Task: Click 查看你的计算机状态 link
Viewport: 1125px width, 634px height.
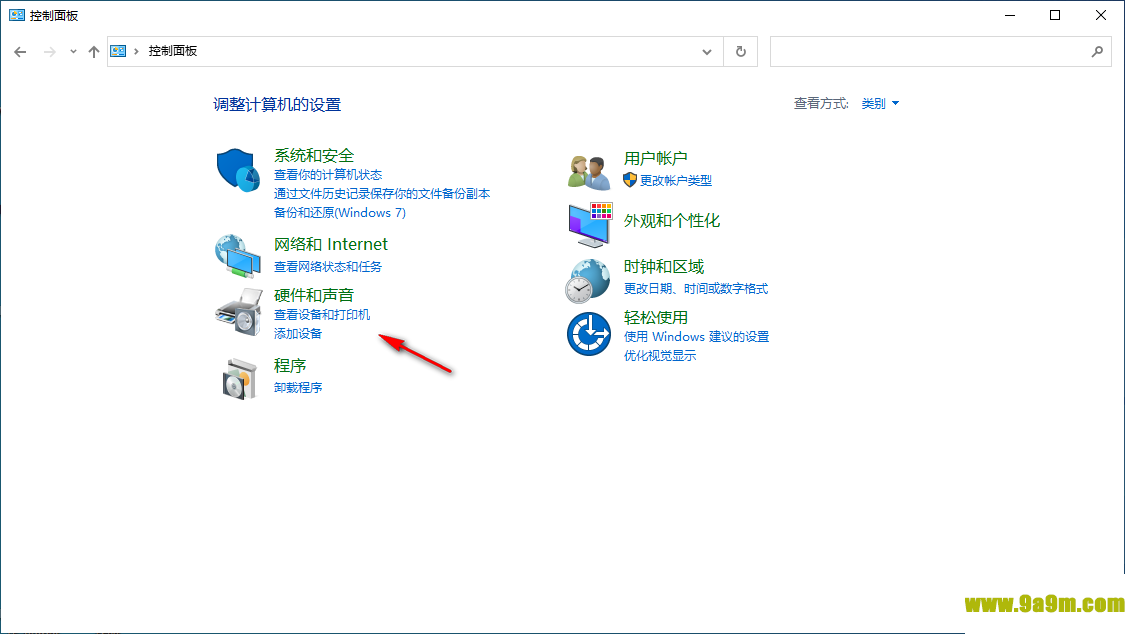Action: coord(328,175)
